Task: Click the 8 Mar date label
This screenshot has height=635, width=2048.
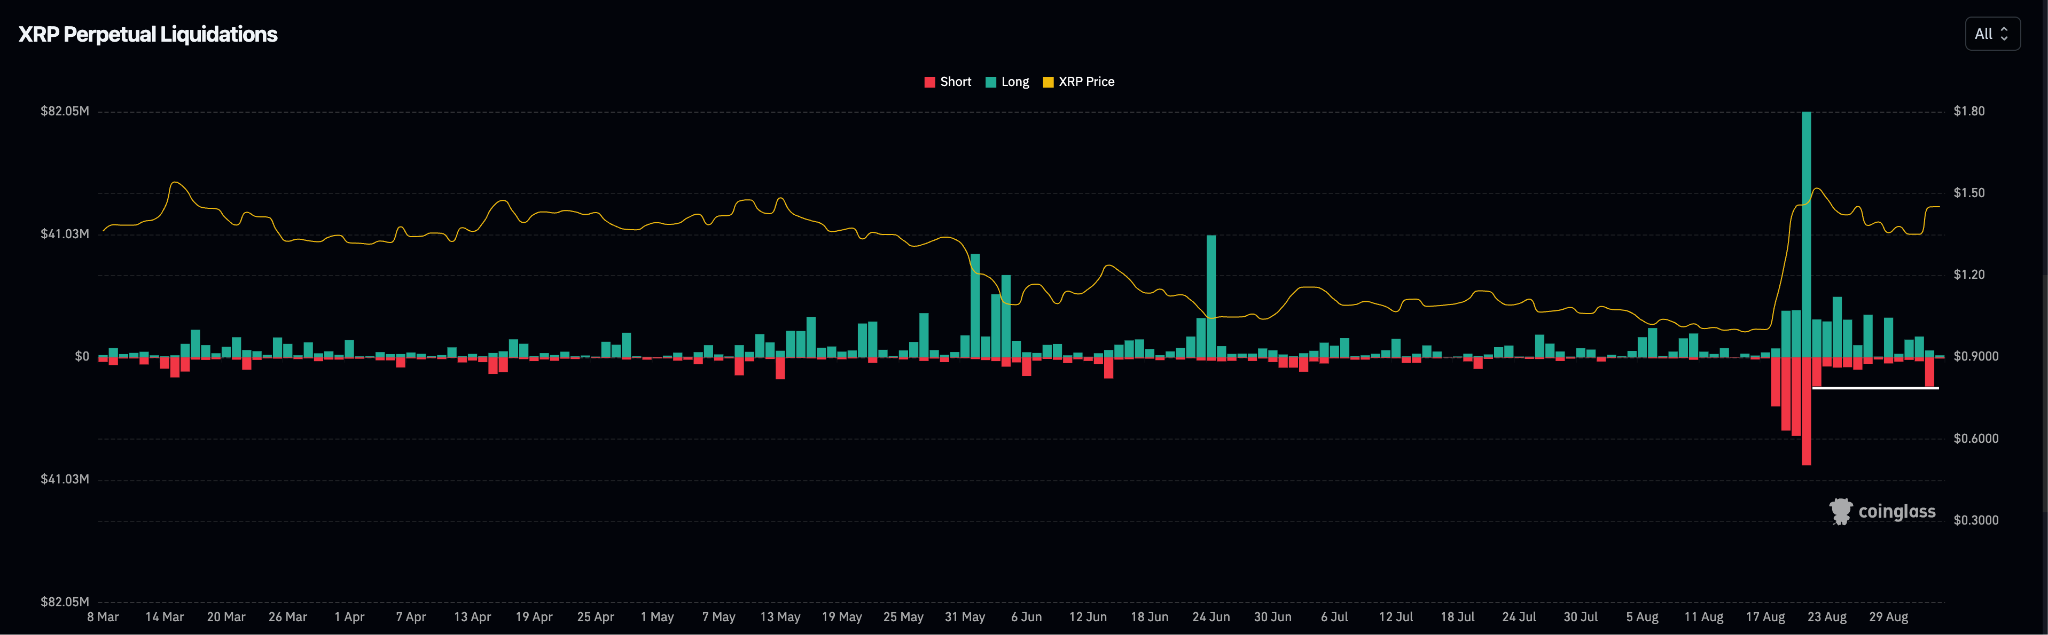Action: (103, 617)
